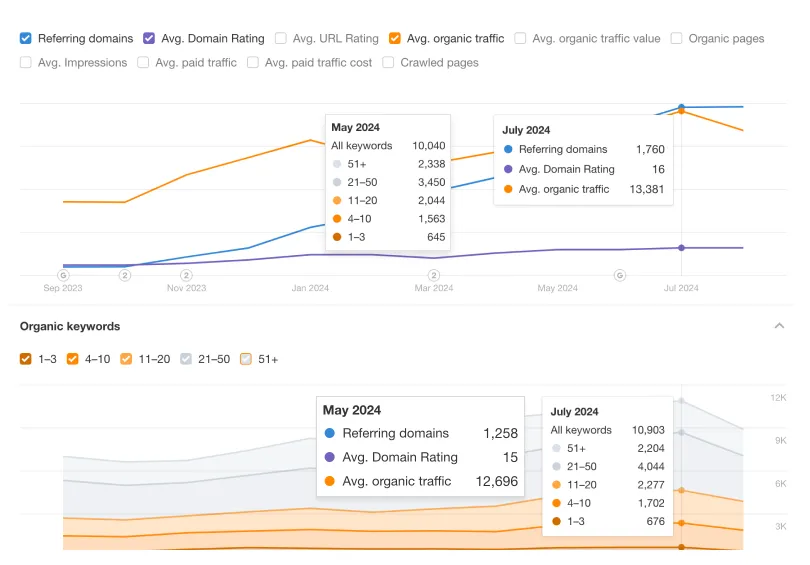Click the '2' marker between Sep and Nov 2023
The width and height of the screenshot is (810, 565).
tap(124, 275)
